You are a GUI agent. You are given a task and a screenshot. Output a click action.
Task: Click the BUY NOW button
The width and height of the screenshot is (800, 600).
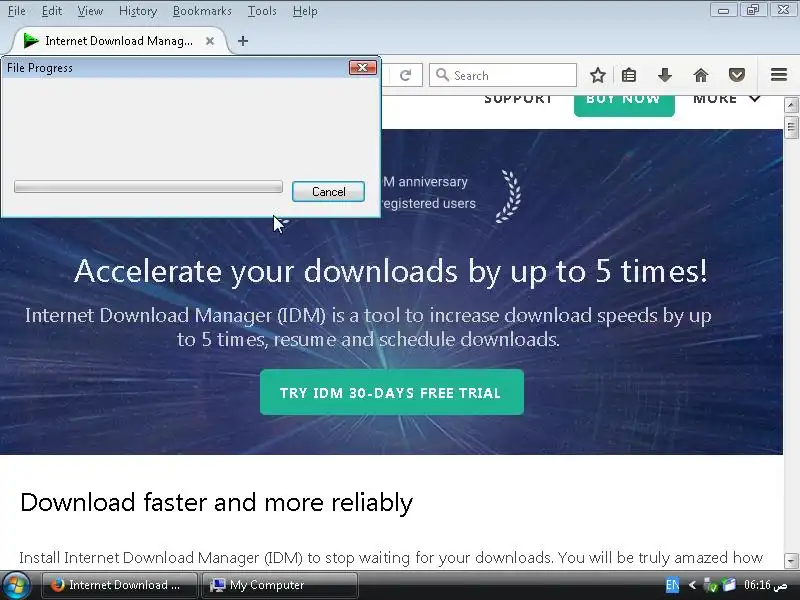(624, 105)
